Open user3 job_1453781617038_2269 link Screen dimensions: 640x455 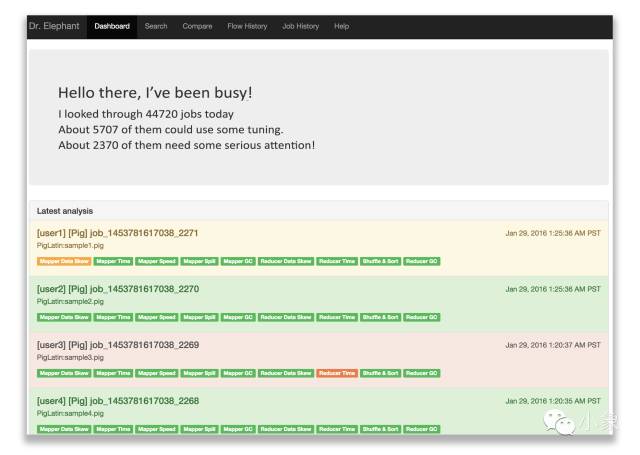pyautogui.click(x=118, y=345)
